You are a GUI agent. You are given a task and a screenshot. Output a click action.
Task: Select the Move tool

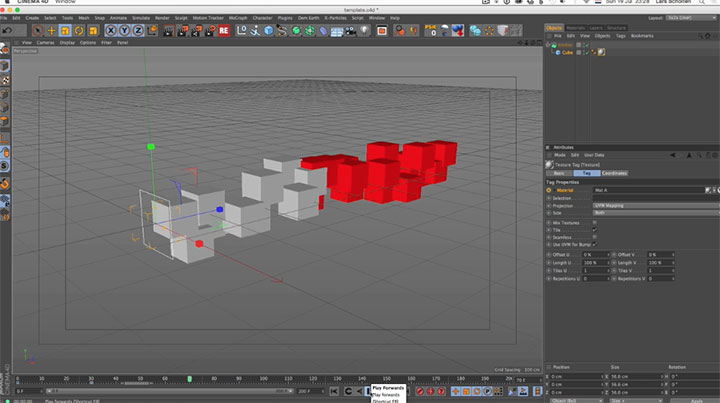point(51,31)
